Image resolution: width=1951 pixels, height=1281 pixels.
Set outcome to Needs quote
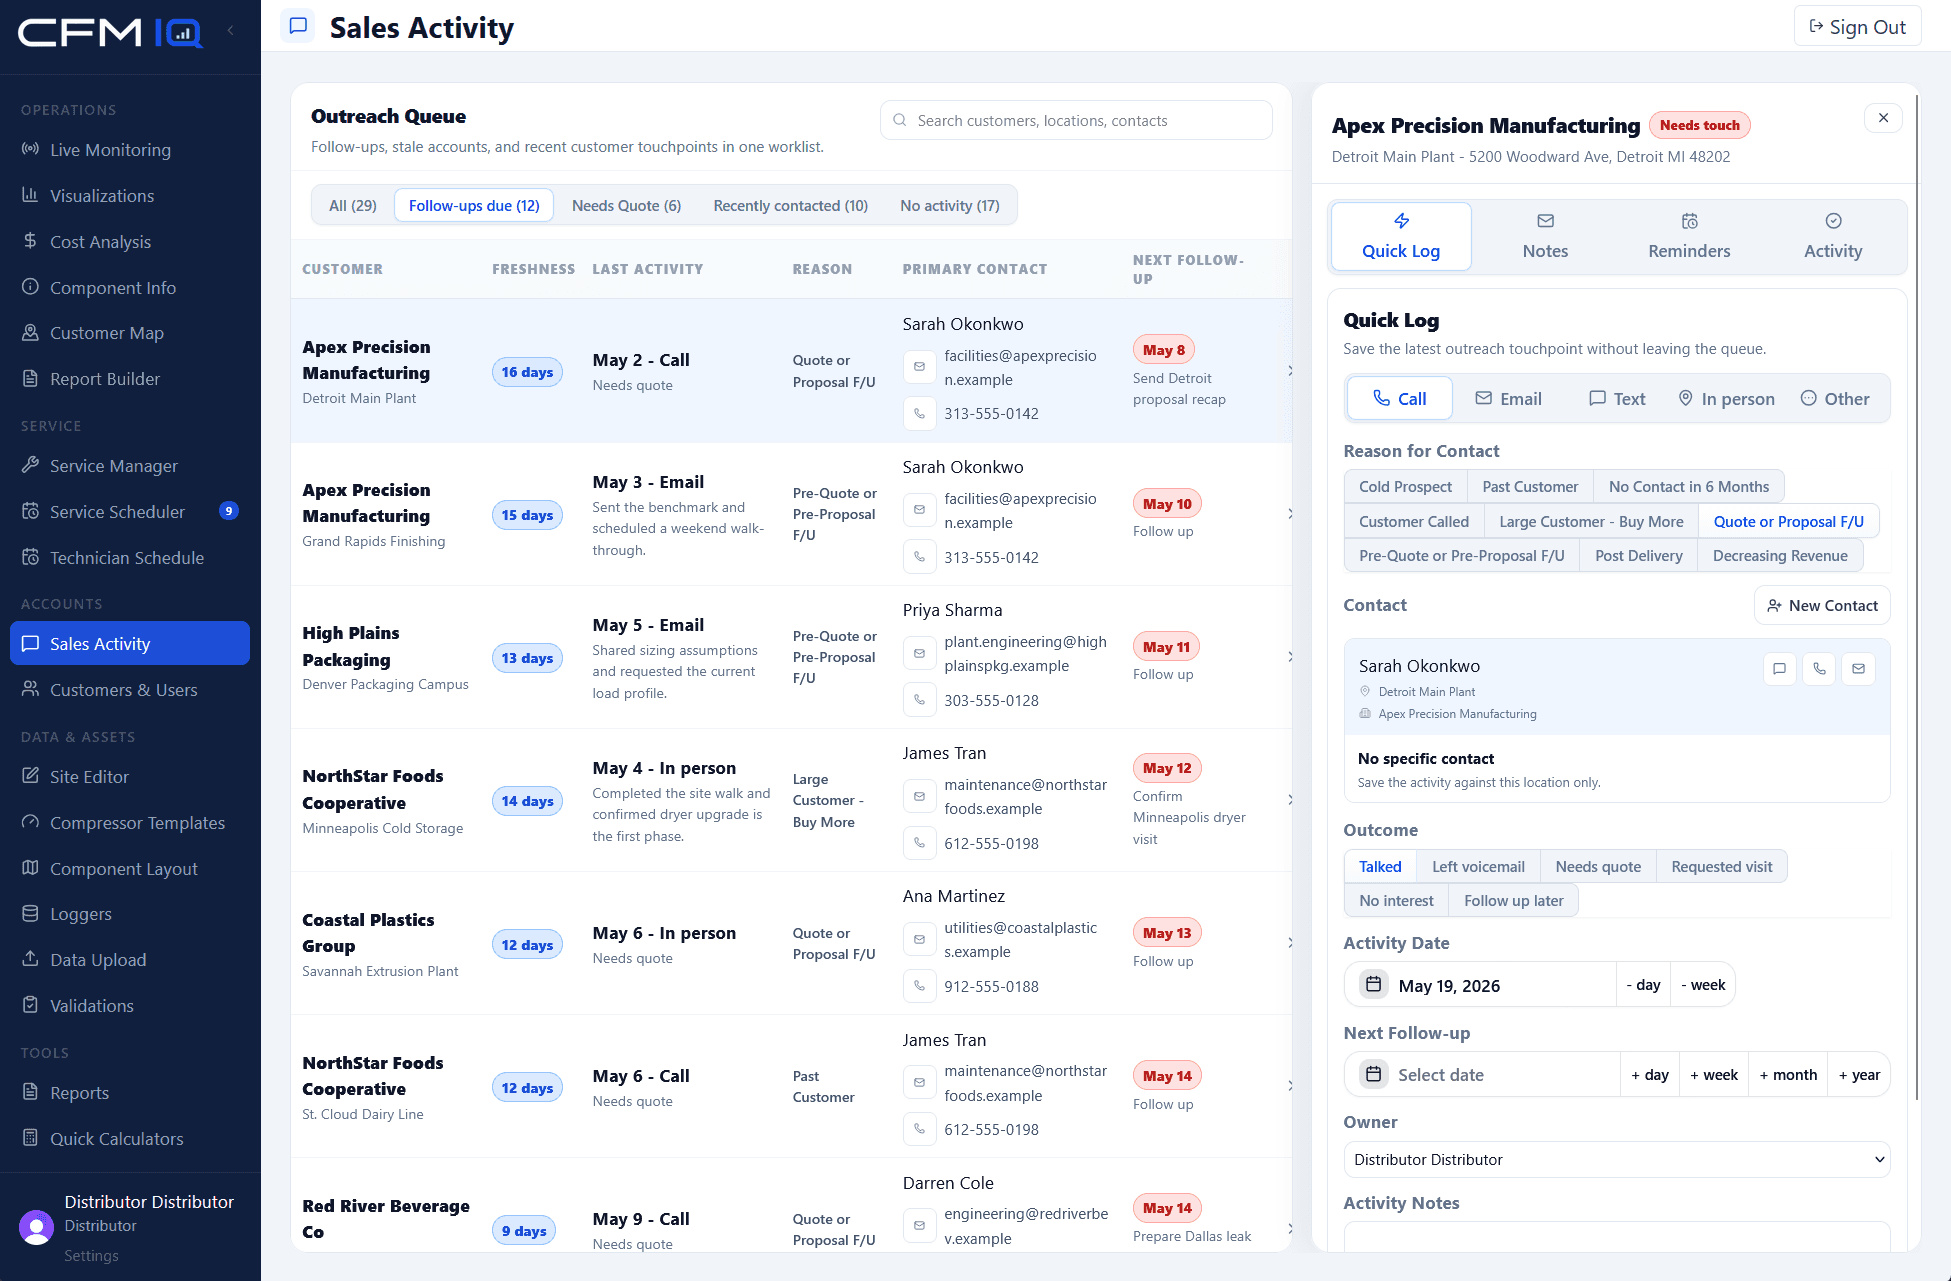pos(1598,866)
